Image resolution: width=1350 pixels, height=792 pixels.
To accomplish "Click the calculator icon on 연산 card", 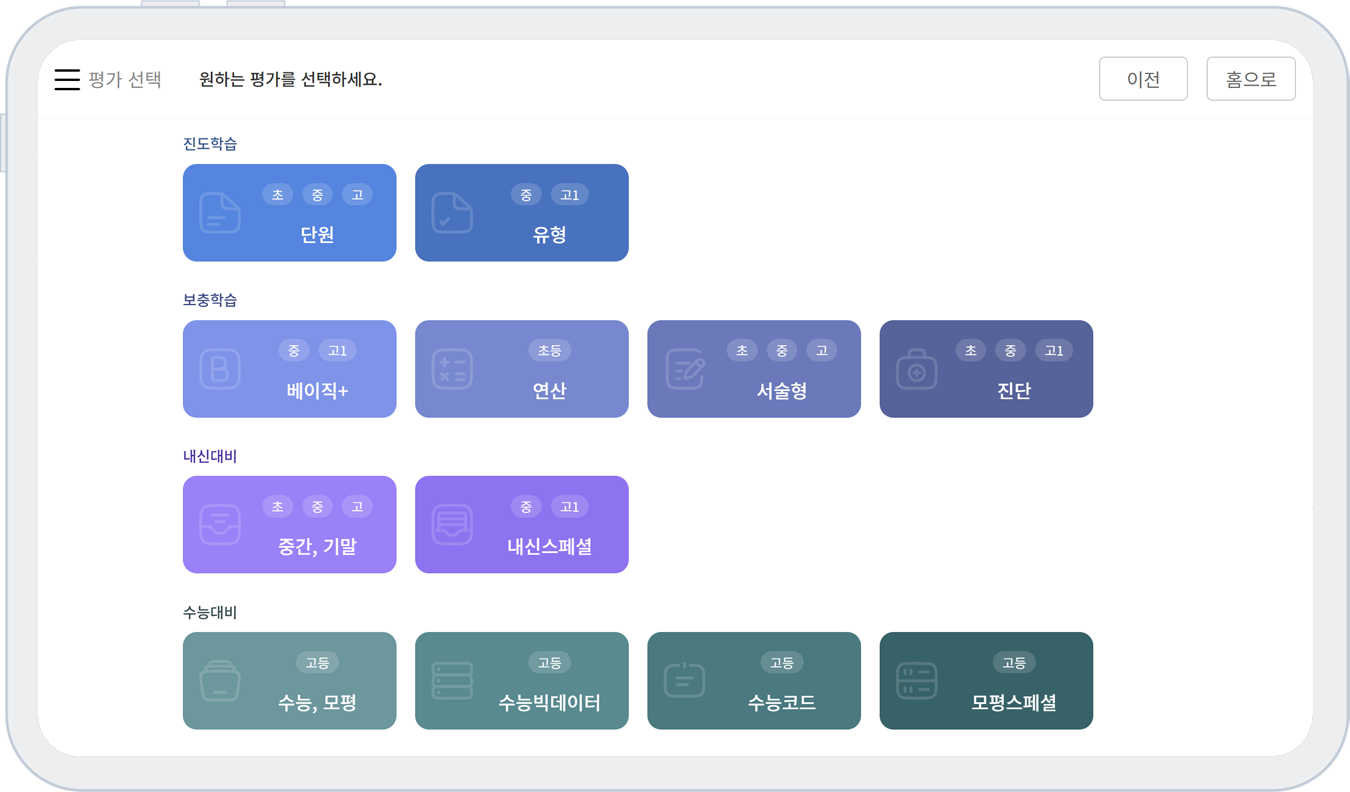I will (452, 369).
